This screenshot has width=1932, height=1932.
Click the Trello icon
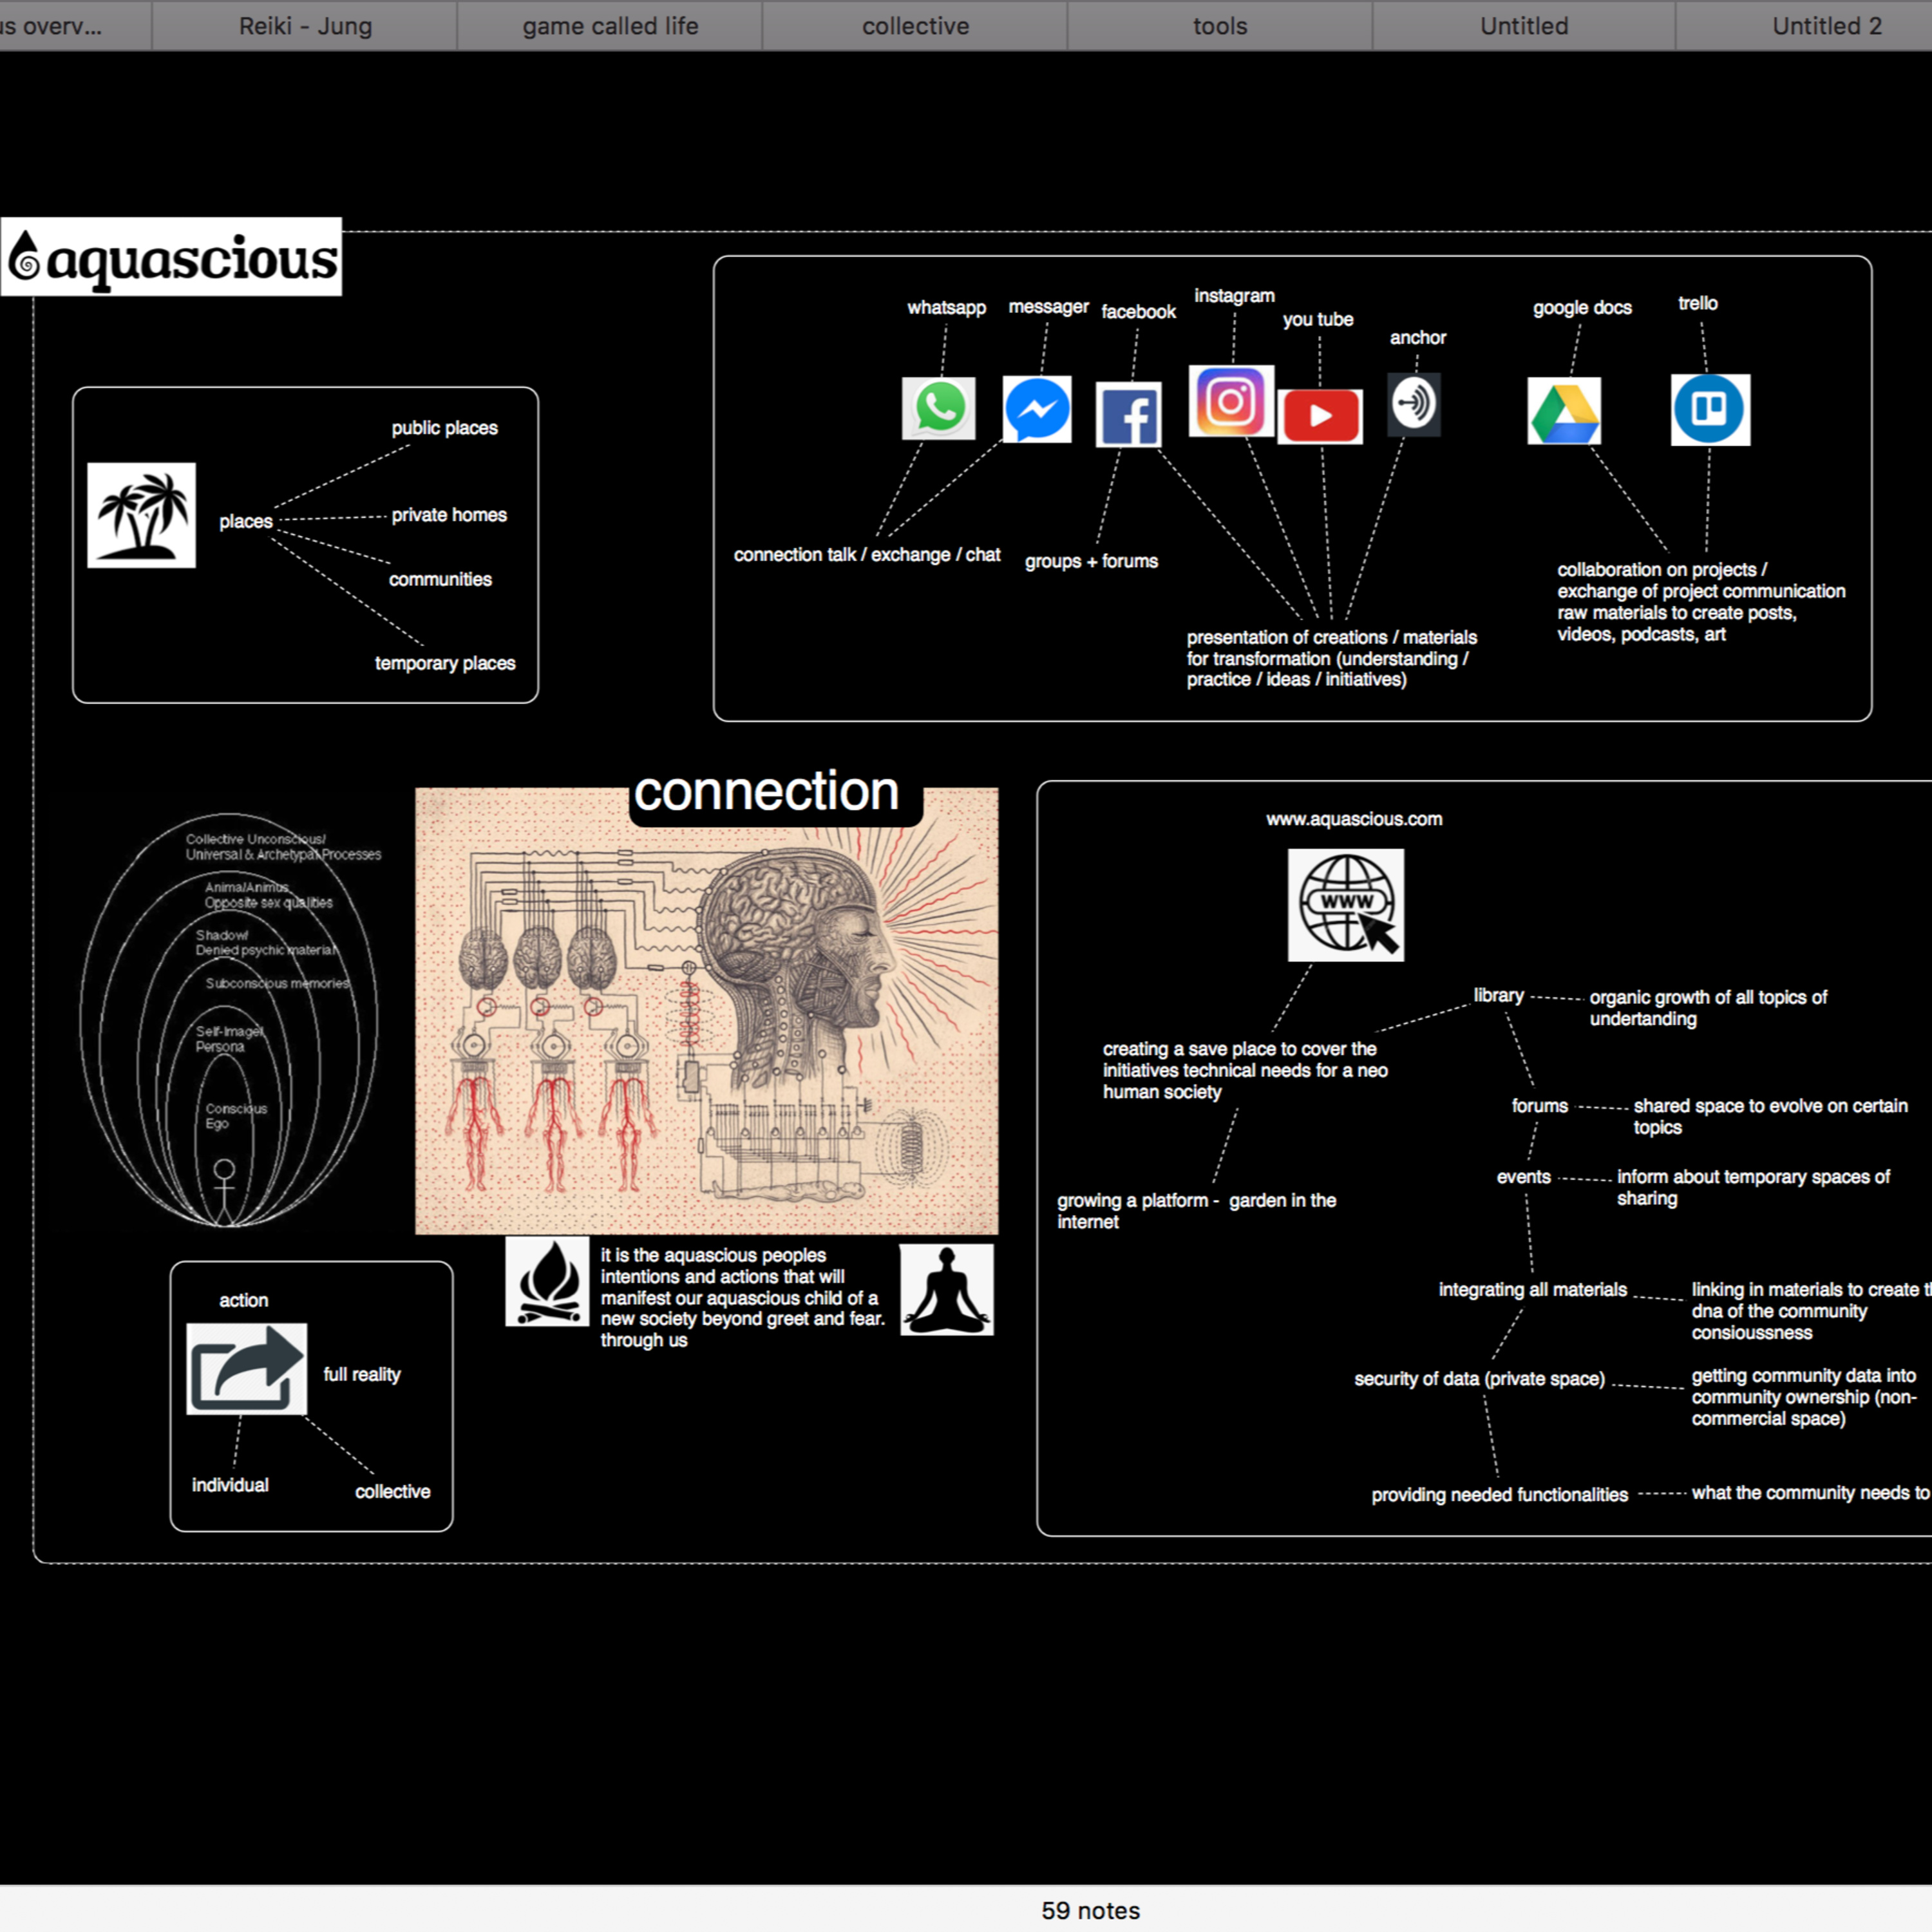pyautogui.click(x=1710, y=410)
